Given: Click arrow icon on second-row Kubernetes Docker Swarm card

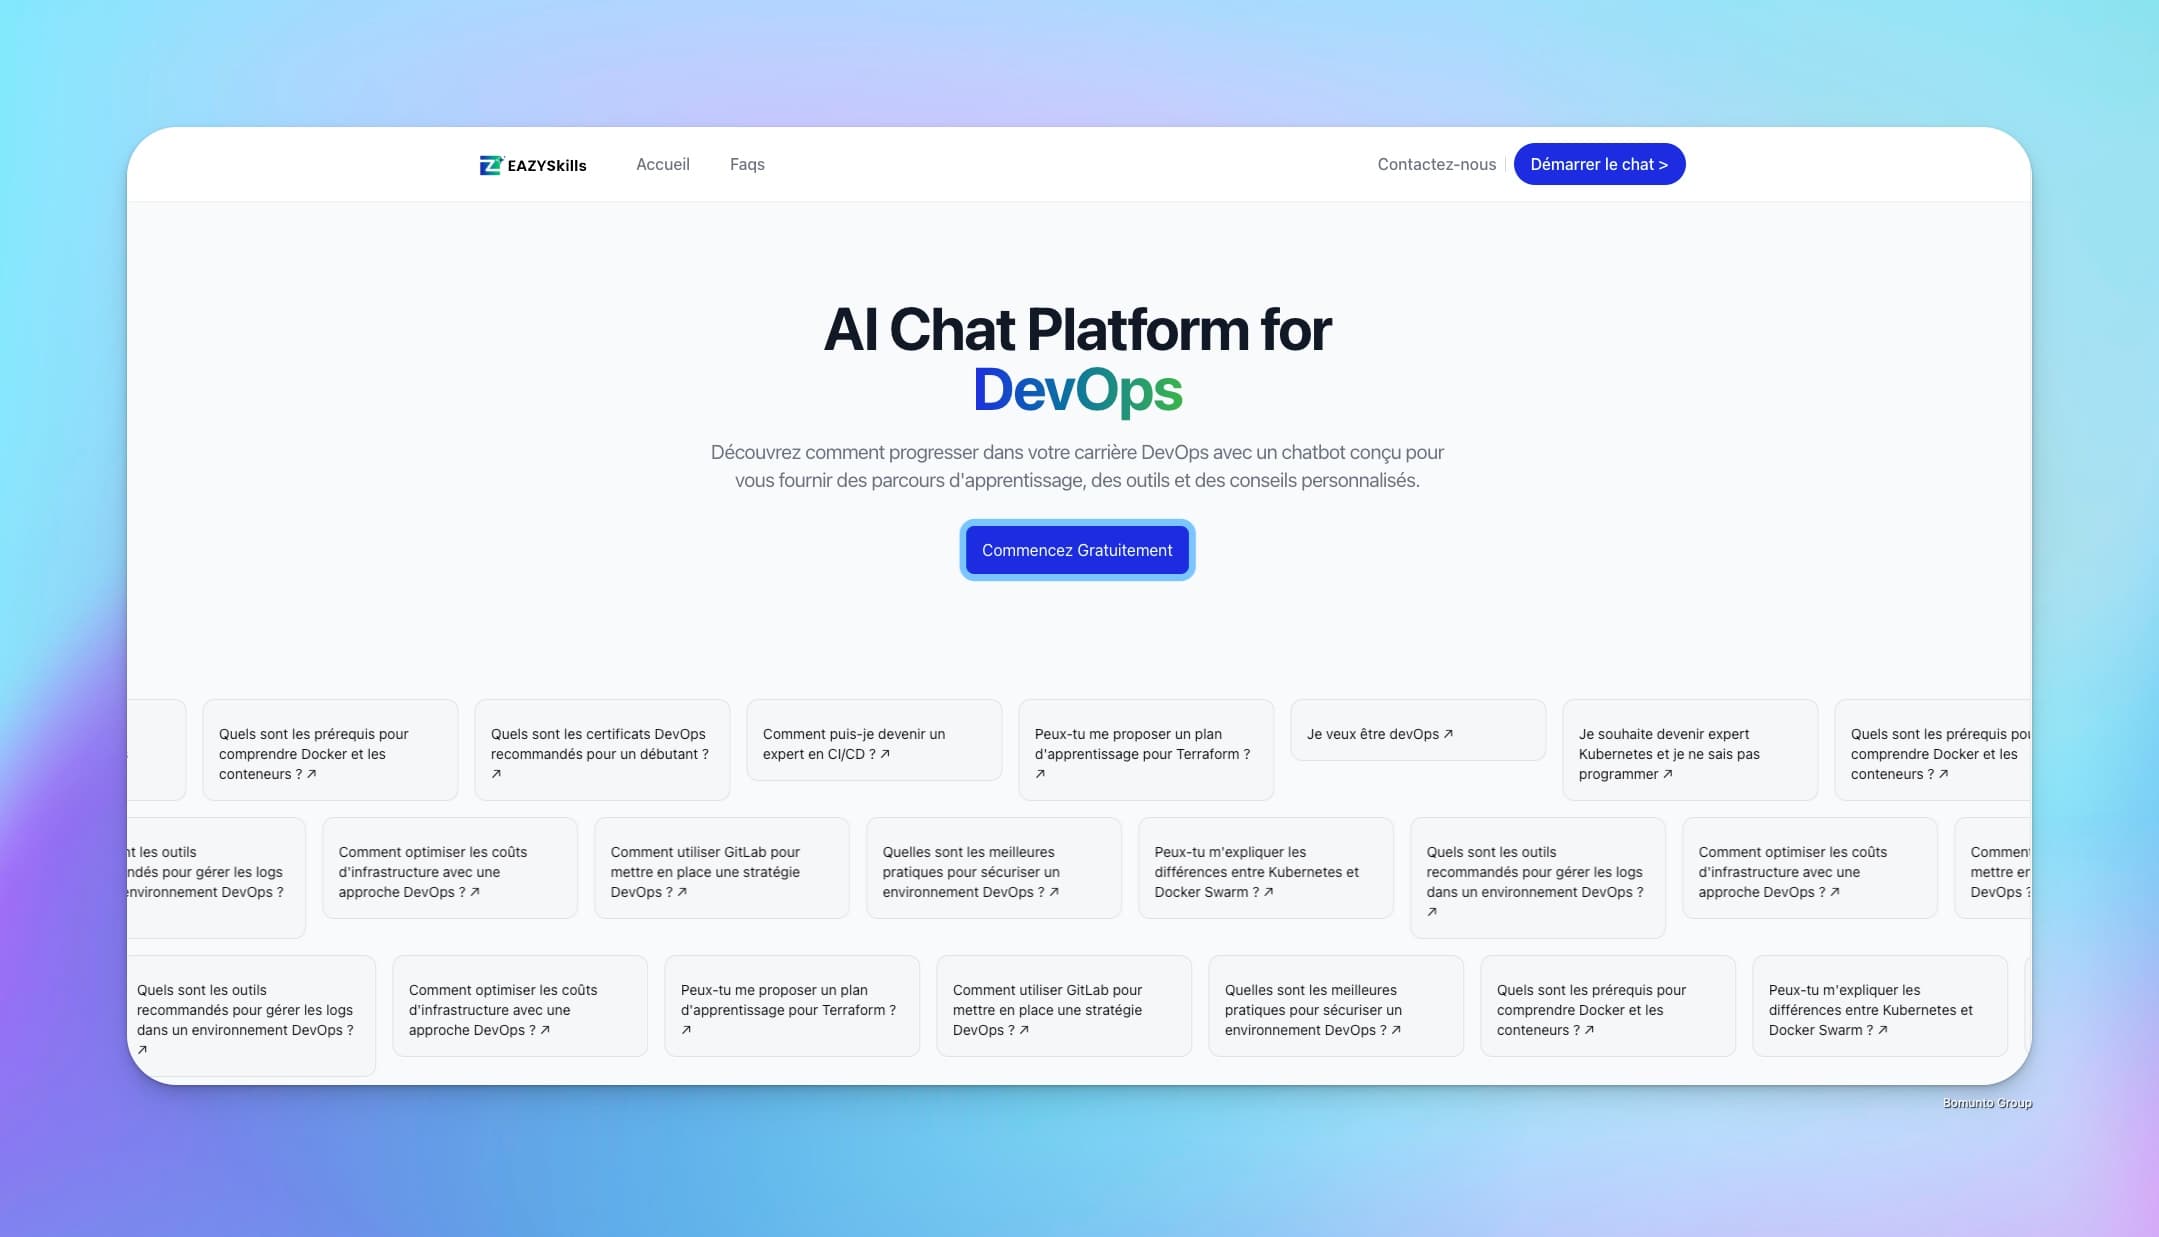Looking at the screenshot, I should (1268, 892).
